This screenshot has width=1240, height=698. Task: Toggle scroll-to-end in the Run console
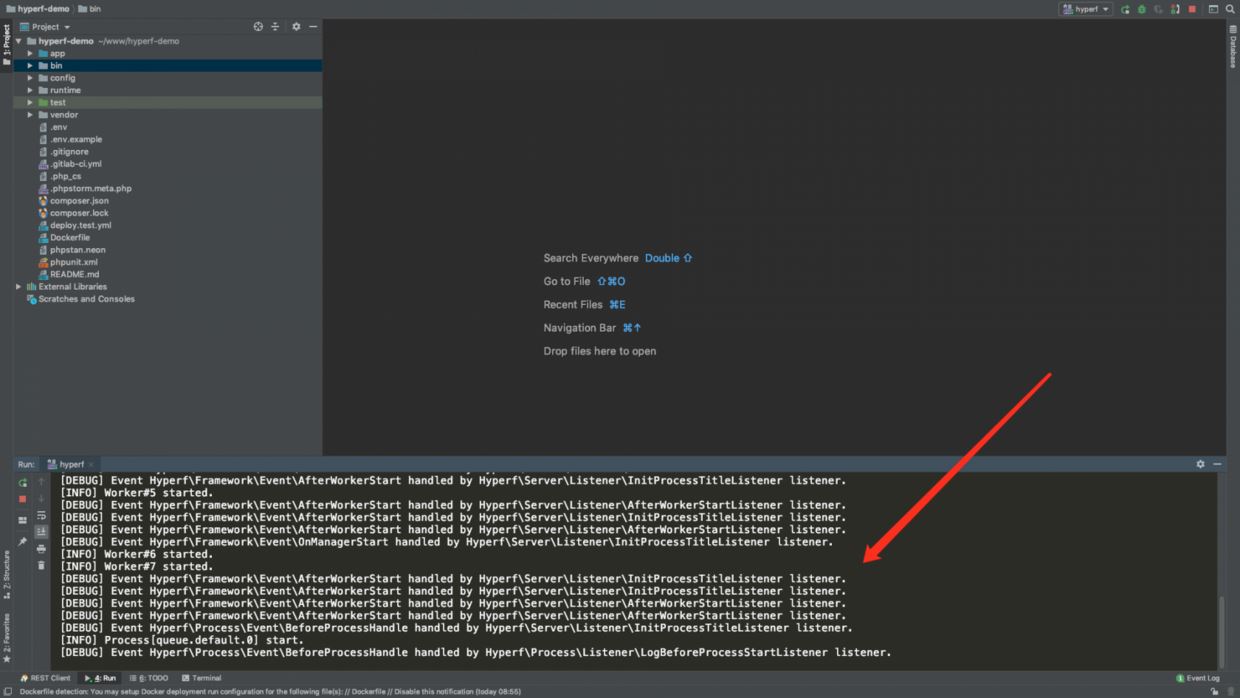pos(41,532)
